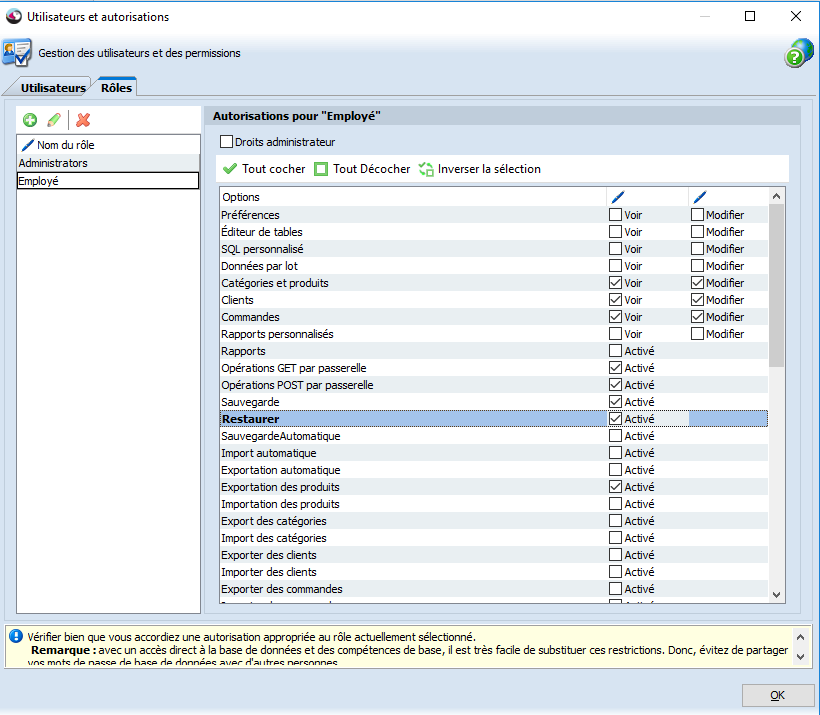Check Modifier for Rapports personnalisés

pos(697,334)
